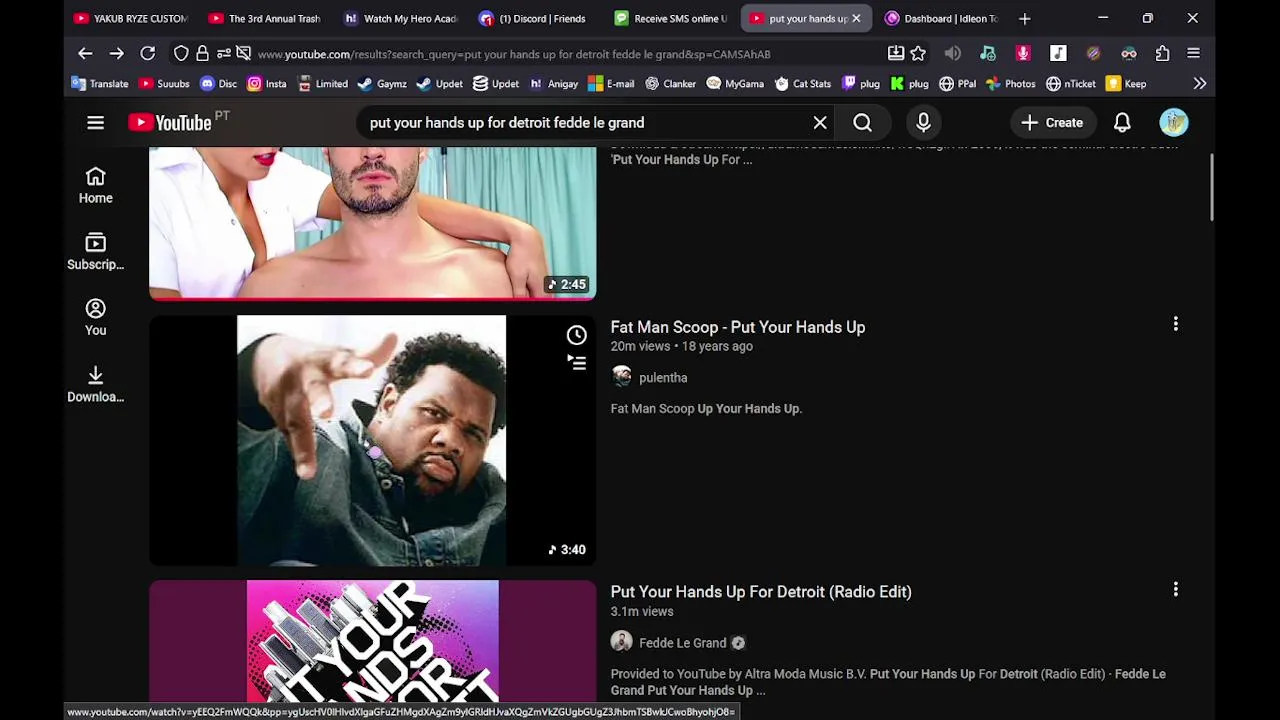The image size is (1280, 720).
Task: Open more options for Radio Edit video
Action: coord(1175,590)
